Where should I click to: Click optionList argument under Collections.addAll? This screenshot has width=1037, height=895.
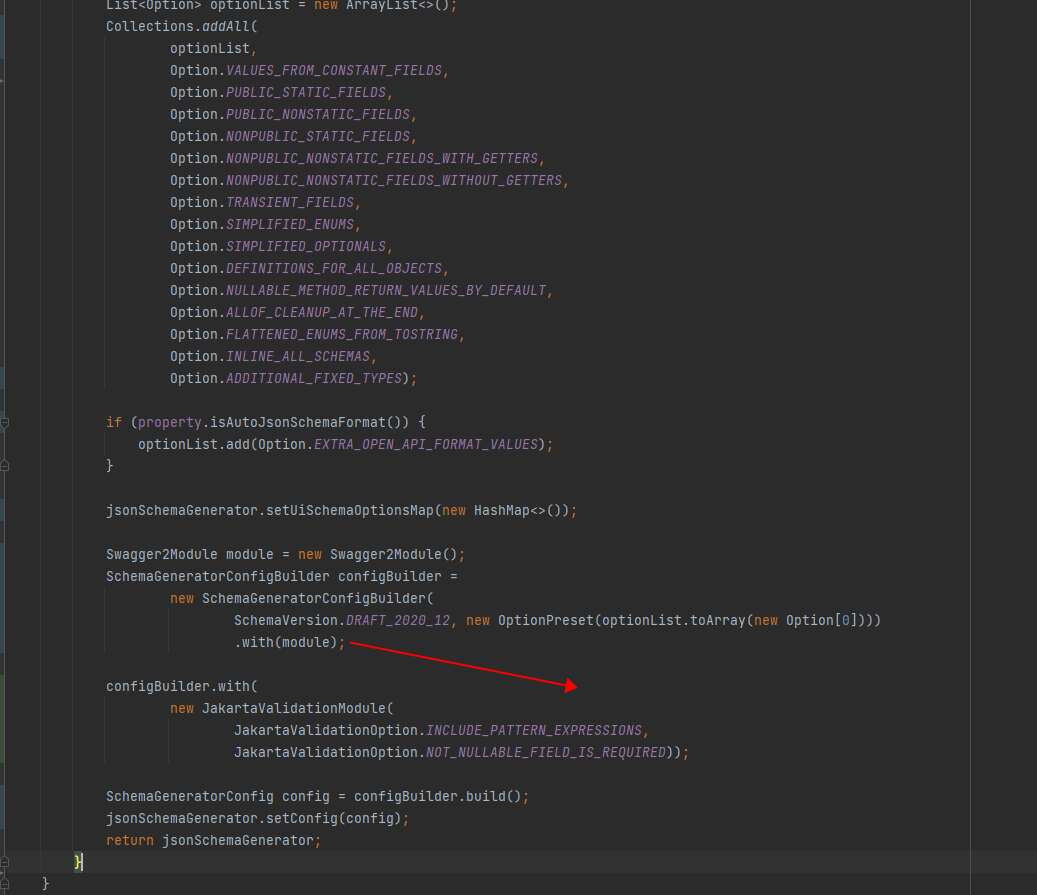pos(210,48)
